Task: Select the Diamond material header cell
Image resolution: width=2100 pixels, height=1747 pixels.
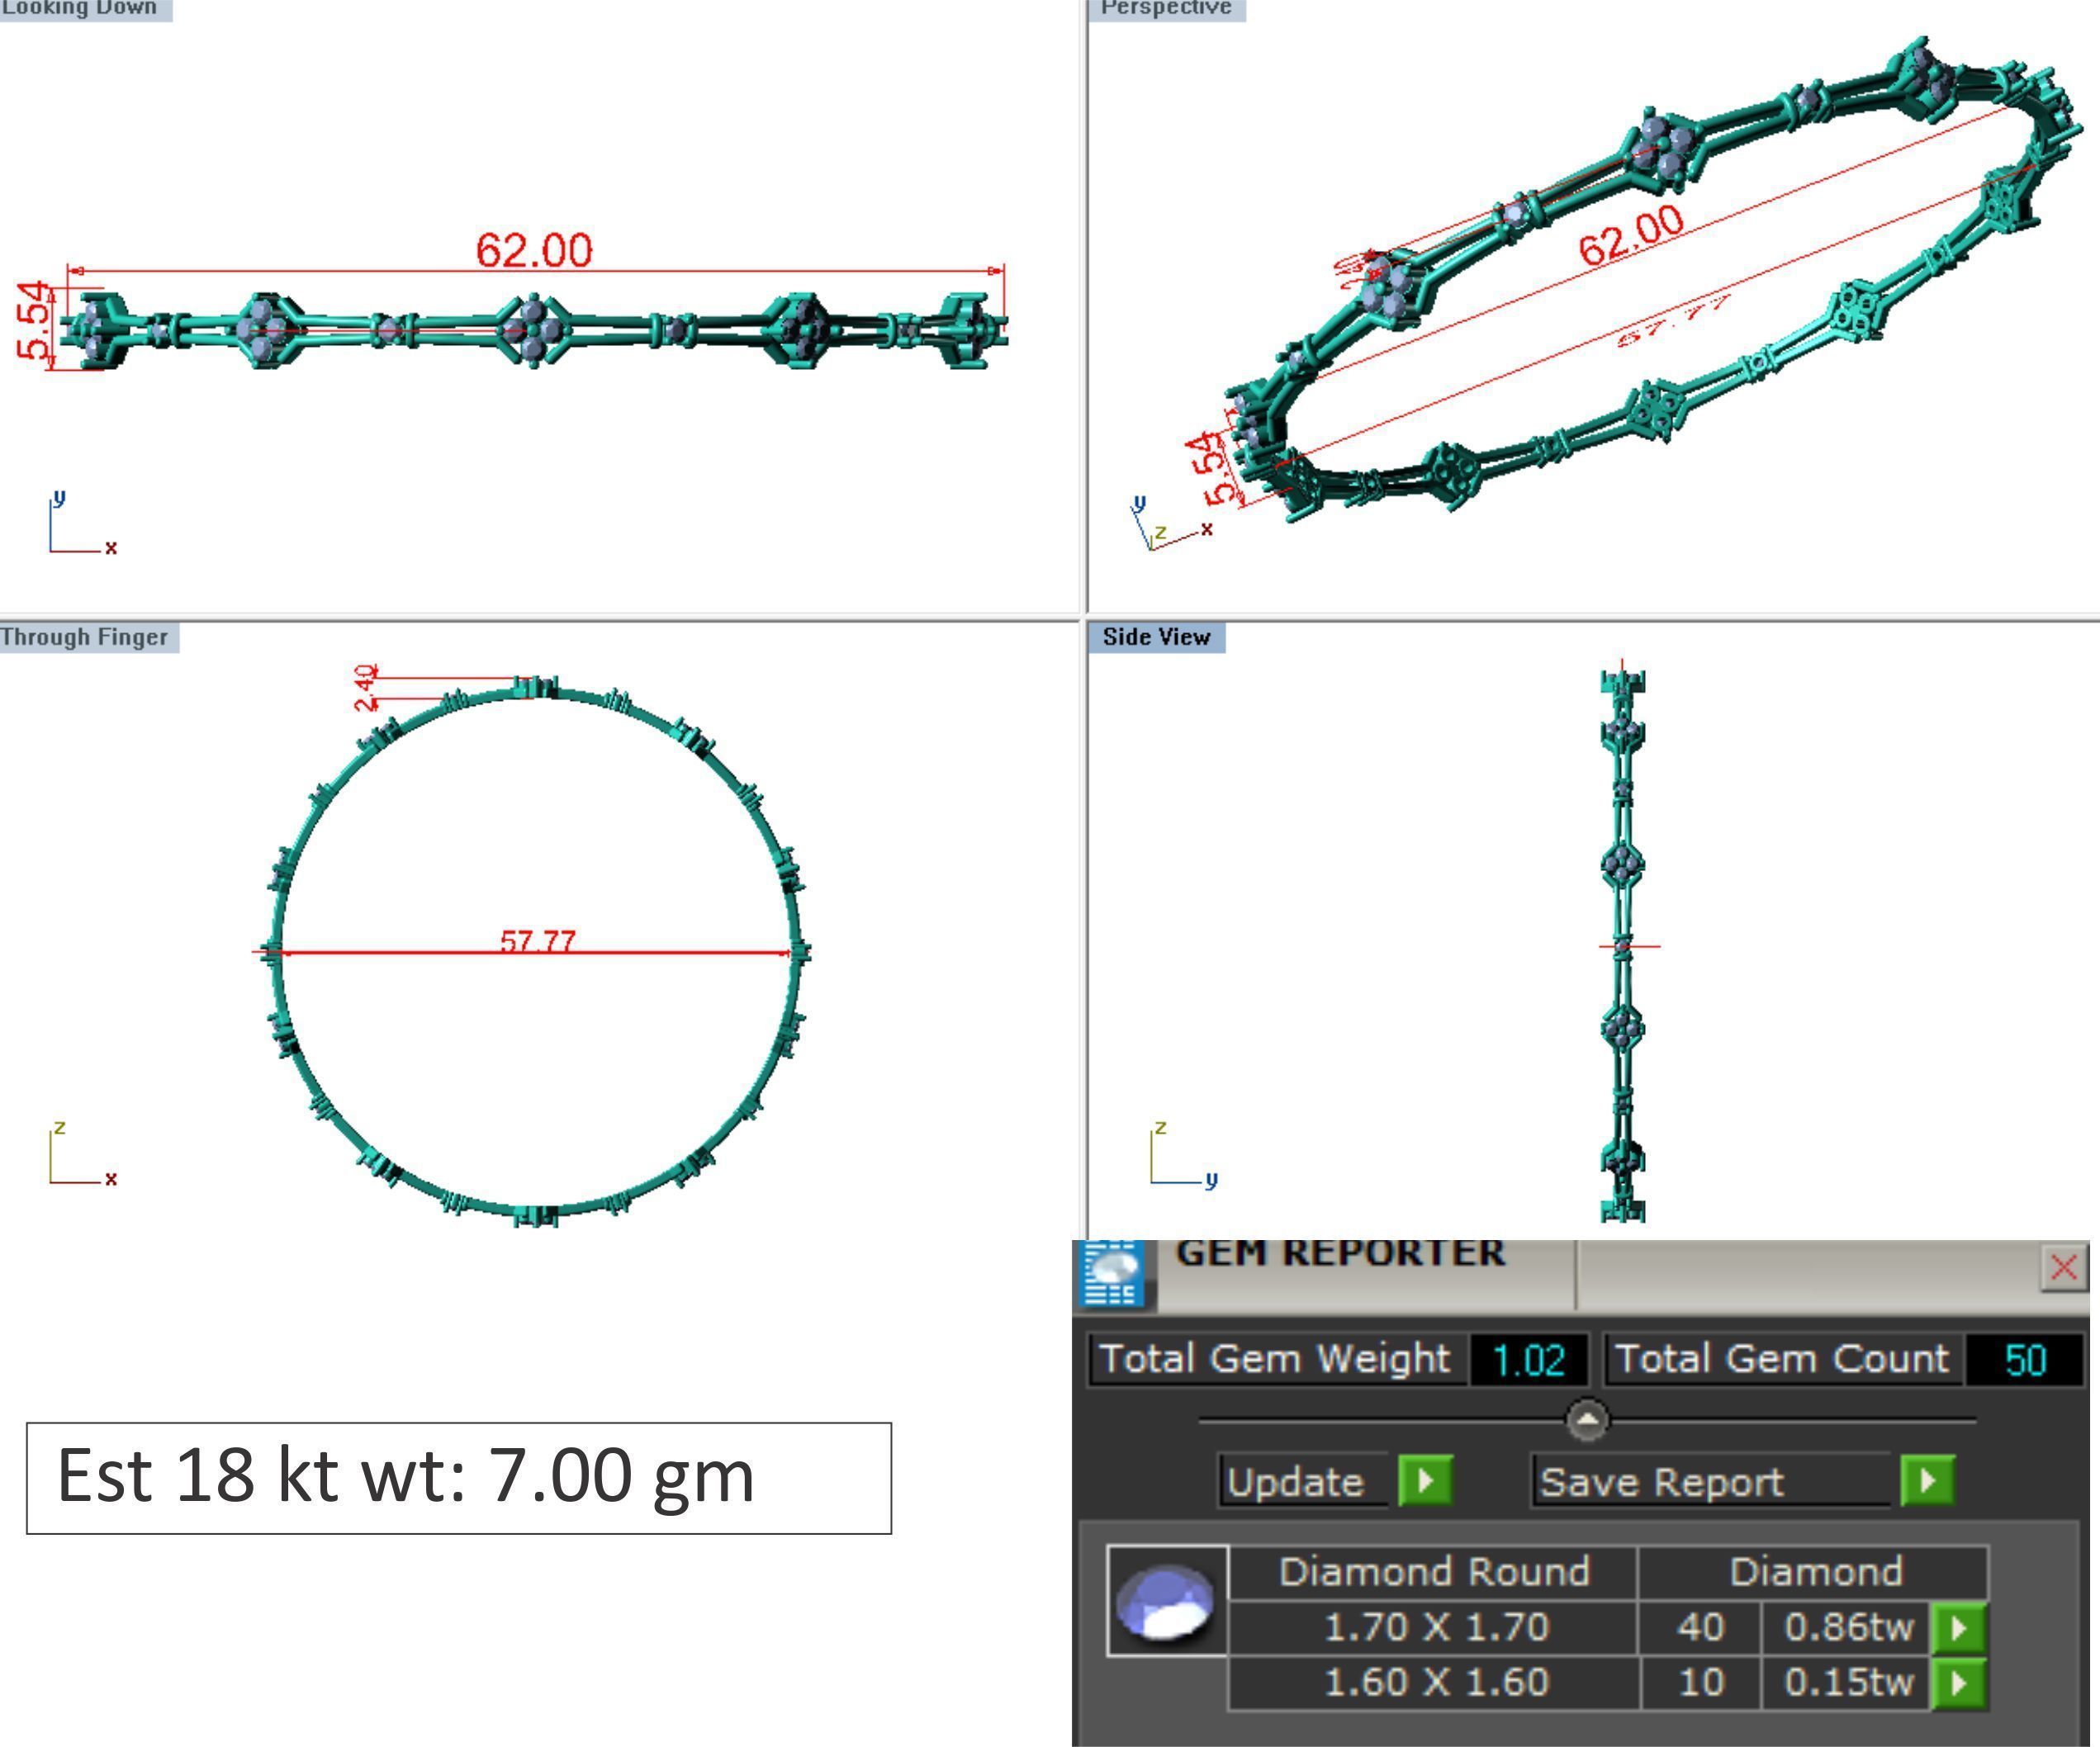Action: click(1815, 1572)
